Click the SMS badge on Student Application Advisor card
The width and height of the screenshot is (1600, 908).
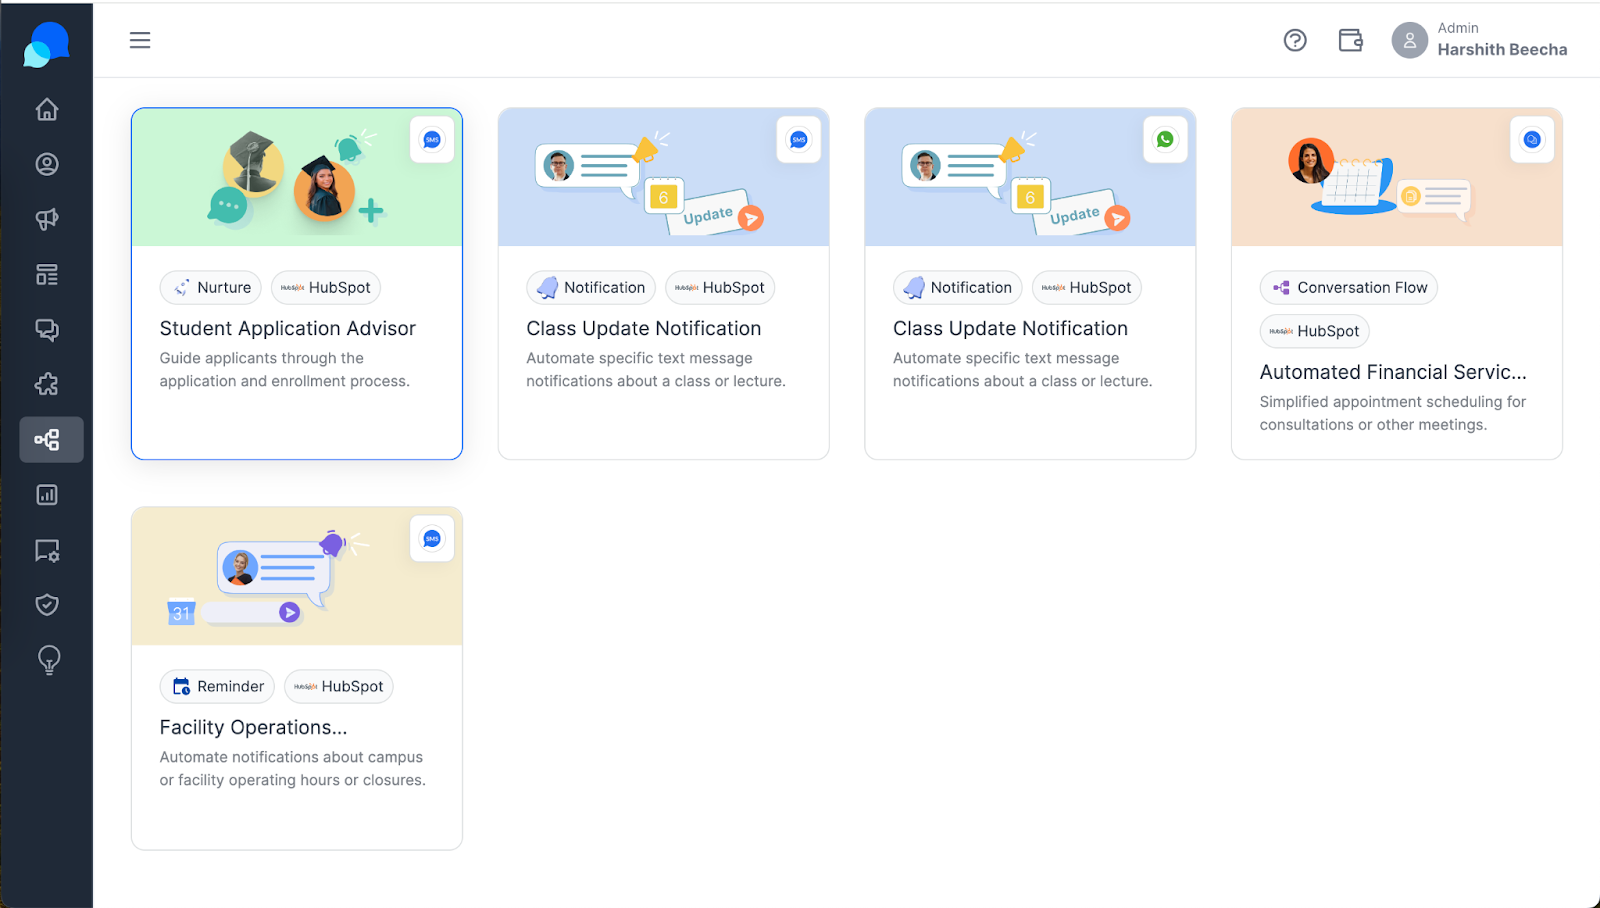432,140
